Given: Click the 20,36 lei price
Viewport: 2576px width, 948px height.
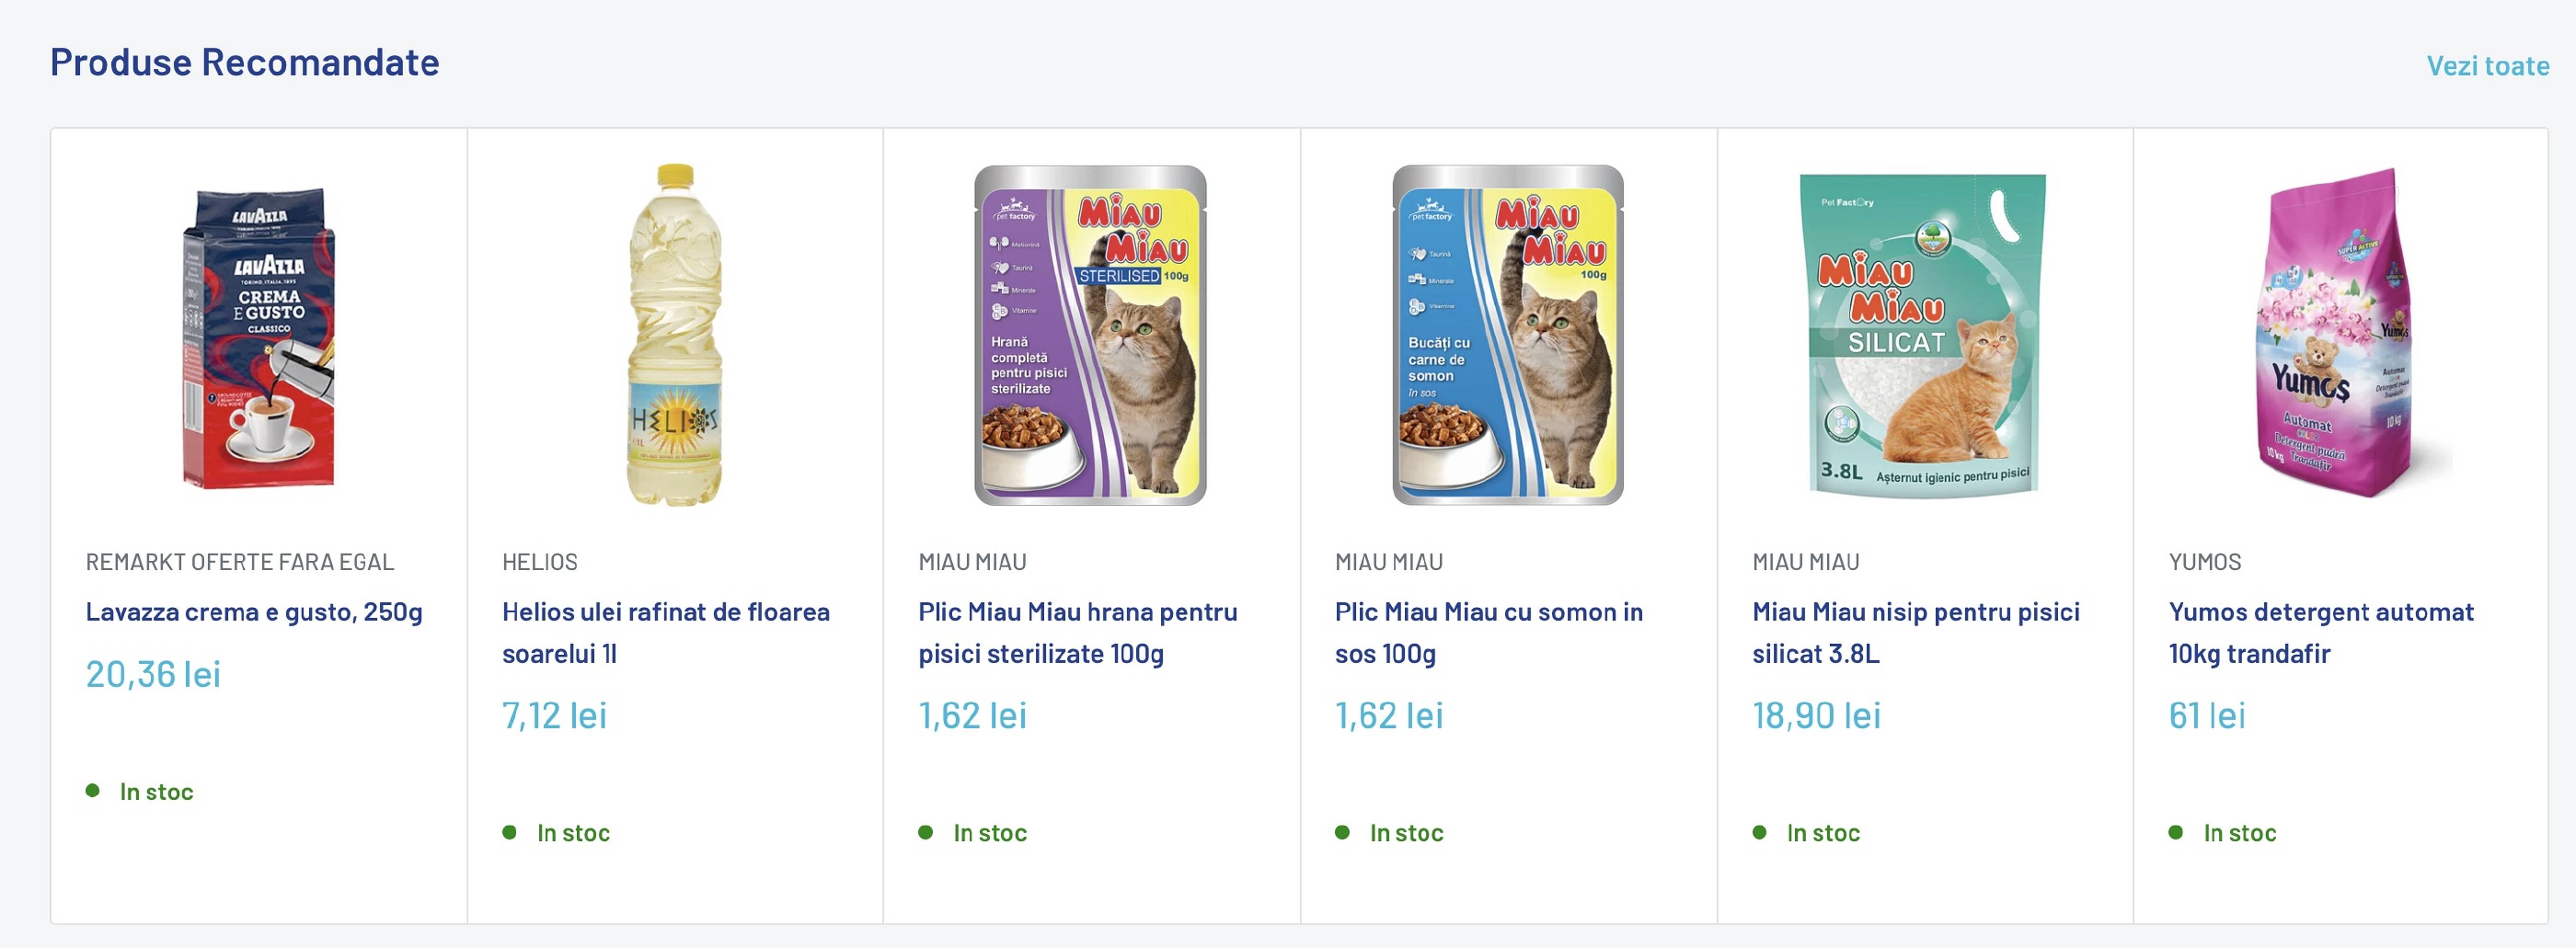Looking at the screenshot, I should pyautogui.click(x=153, y=675).
